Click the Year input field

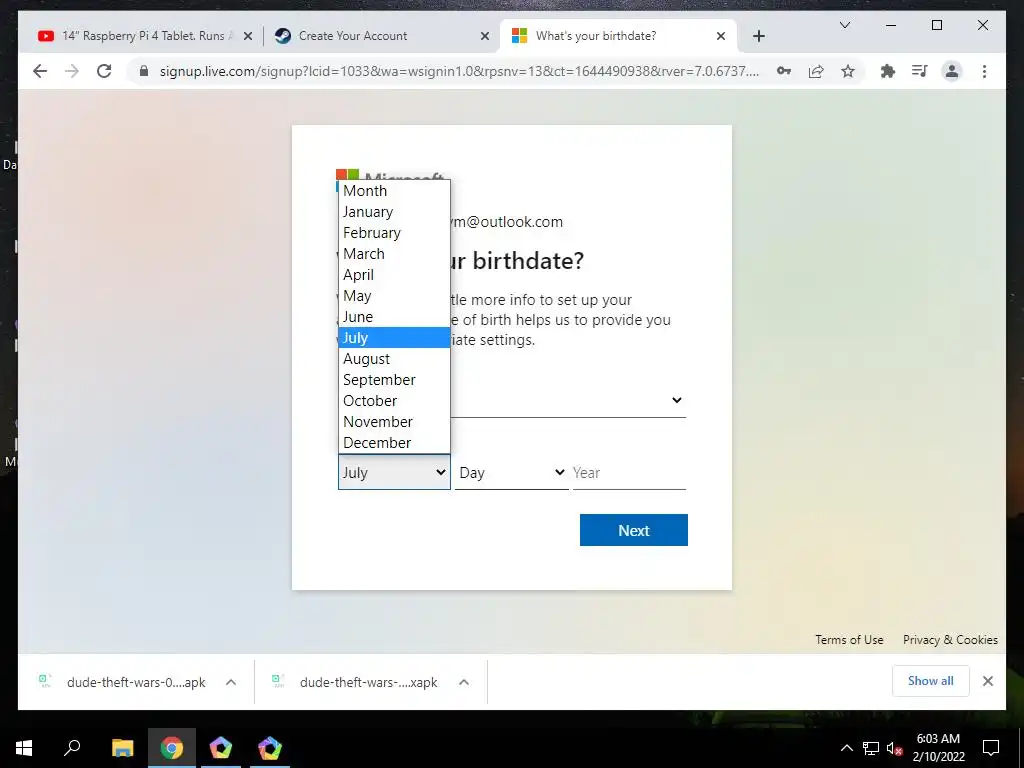point(629,472)
